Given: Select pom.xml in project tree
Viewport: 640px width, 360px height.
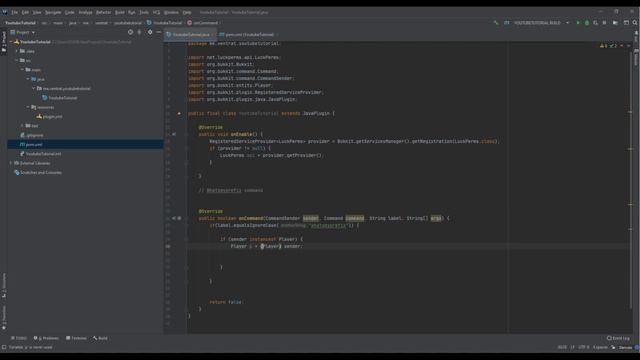Looking at the screenshot, I should pyautogui.click(x=31, y=144).
